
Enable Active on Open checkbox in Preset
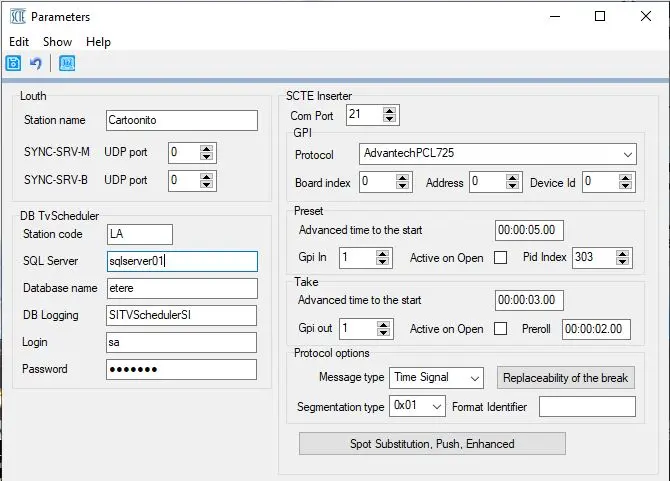500,257
